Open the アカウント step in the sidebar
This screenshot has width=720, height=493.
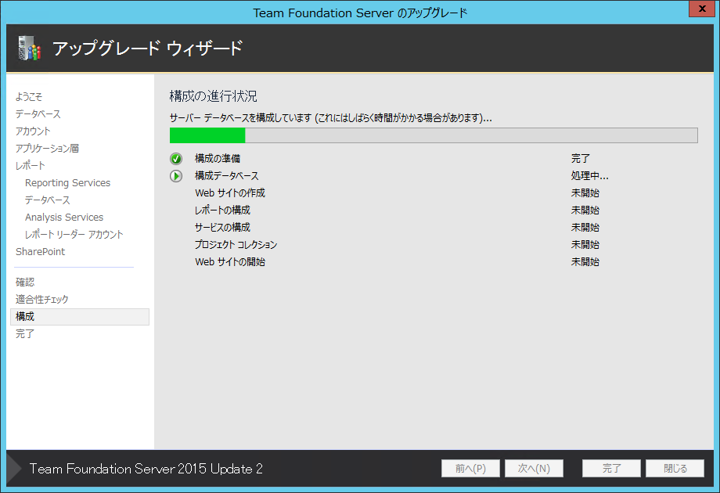(x=33, y=131)
